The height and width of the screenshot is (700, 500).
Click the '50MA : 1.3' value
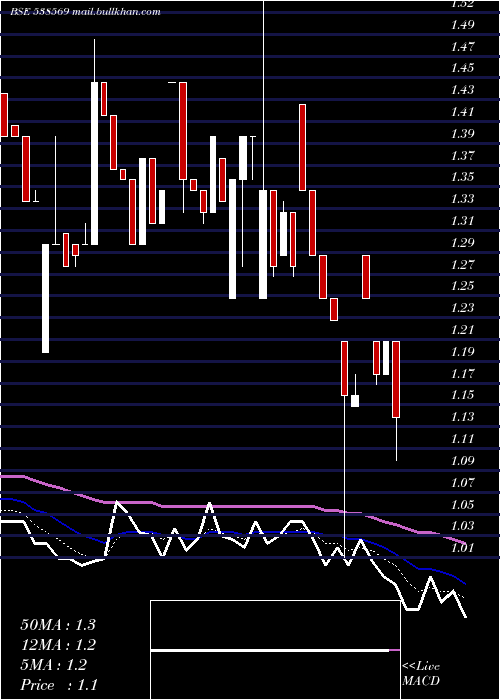pyautogui.click(x=58, y=625)
